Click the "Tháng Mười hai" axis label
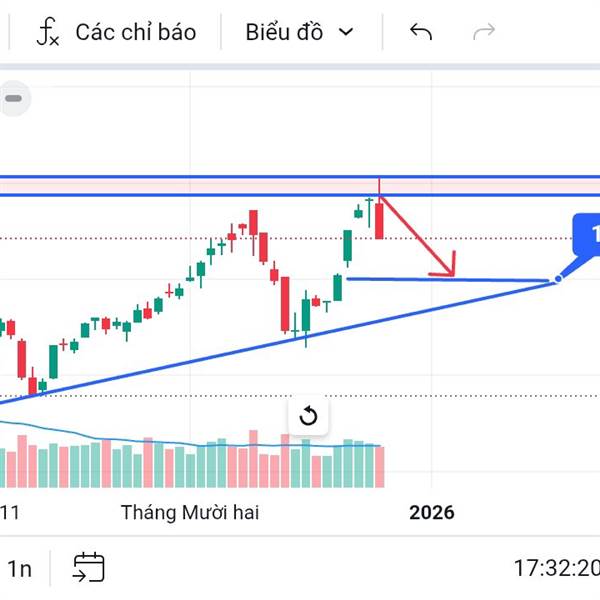 tap(190, 512)
